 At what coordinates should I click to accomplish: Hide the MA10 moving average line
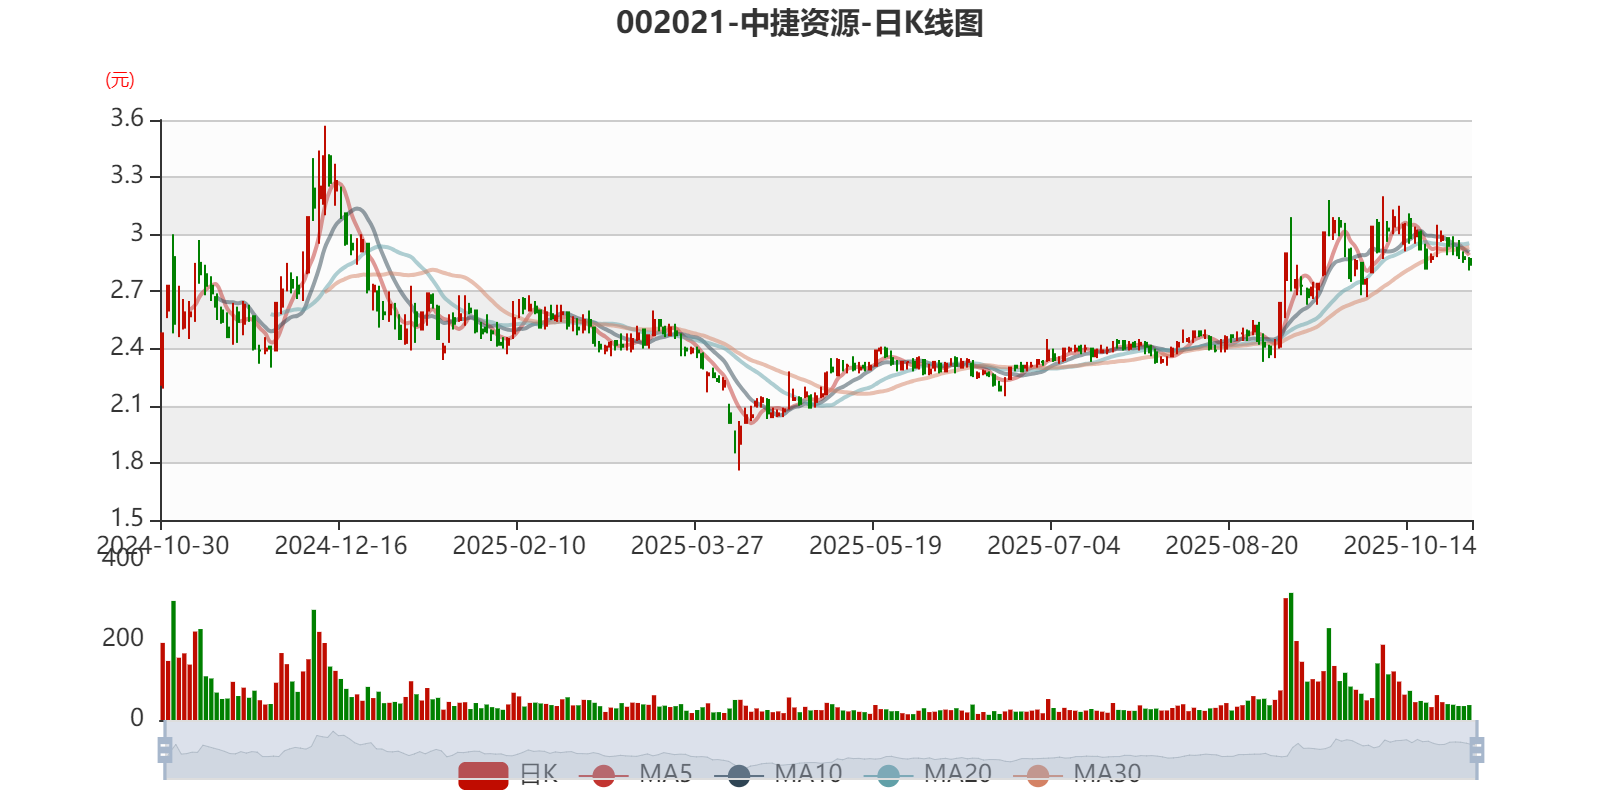click(778, 774)
